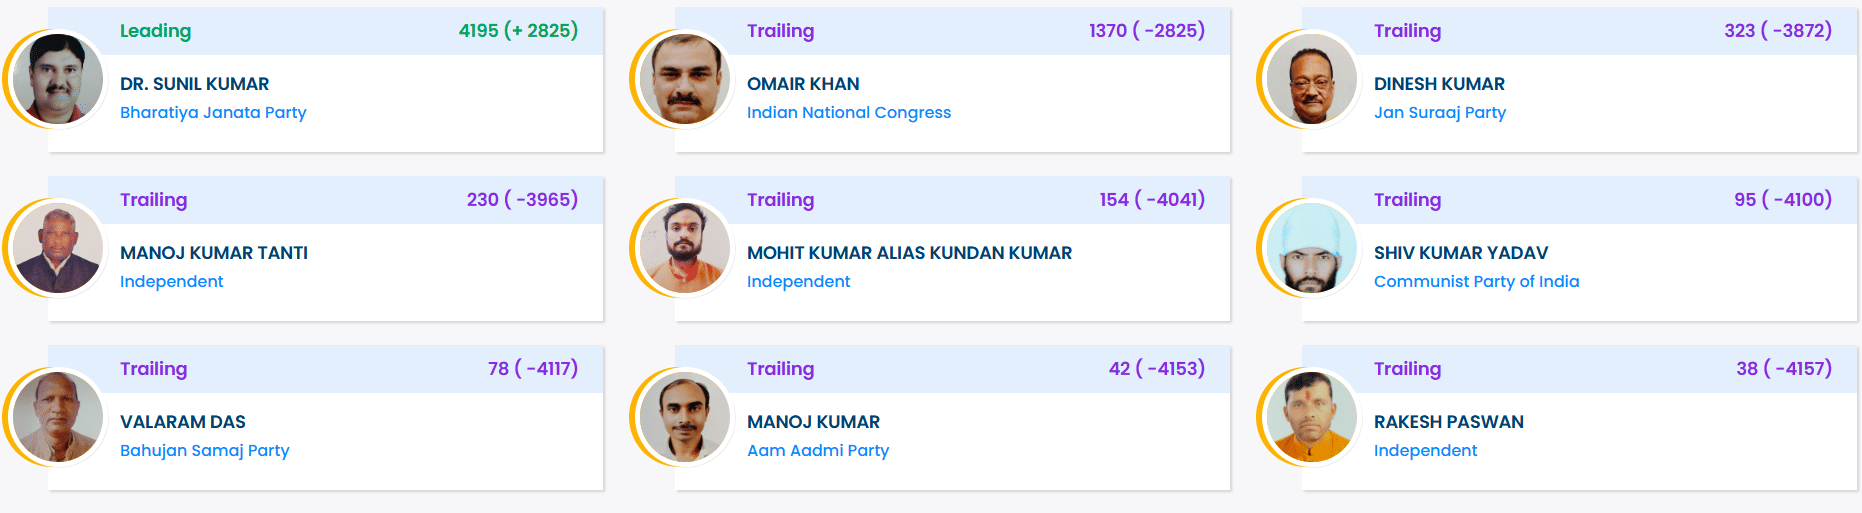
Task: Click Omair Khan's candidate photo
Action: (685, 79)
